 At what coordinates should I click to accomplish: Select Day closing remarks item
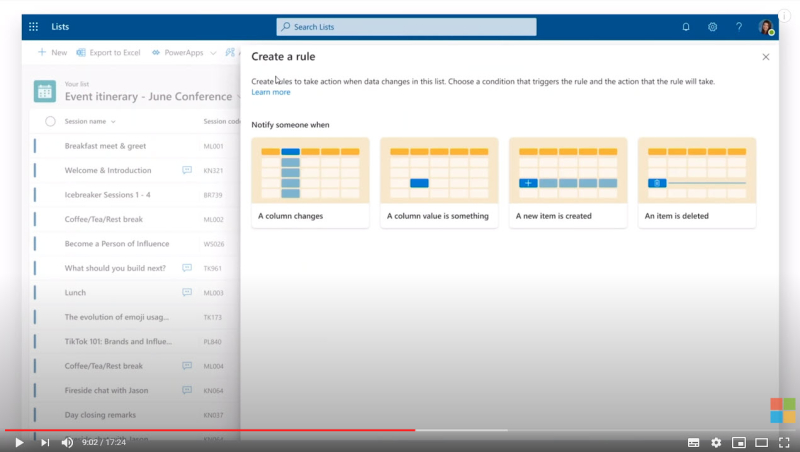pos(100,415)
